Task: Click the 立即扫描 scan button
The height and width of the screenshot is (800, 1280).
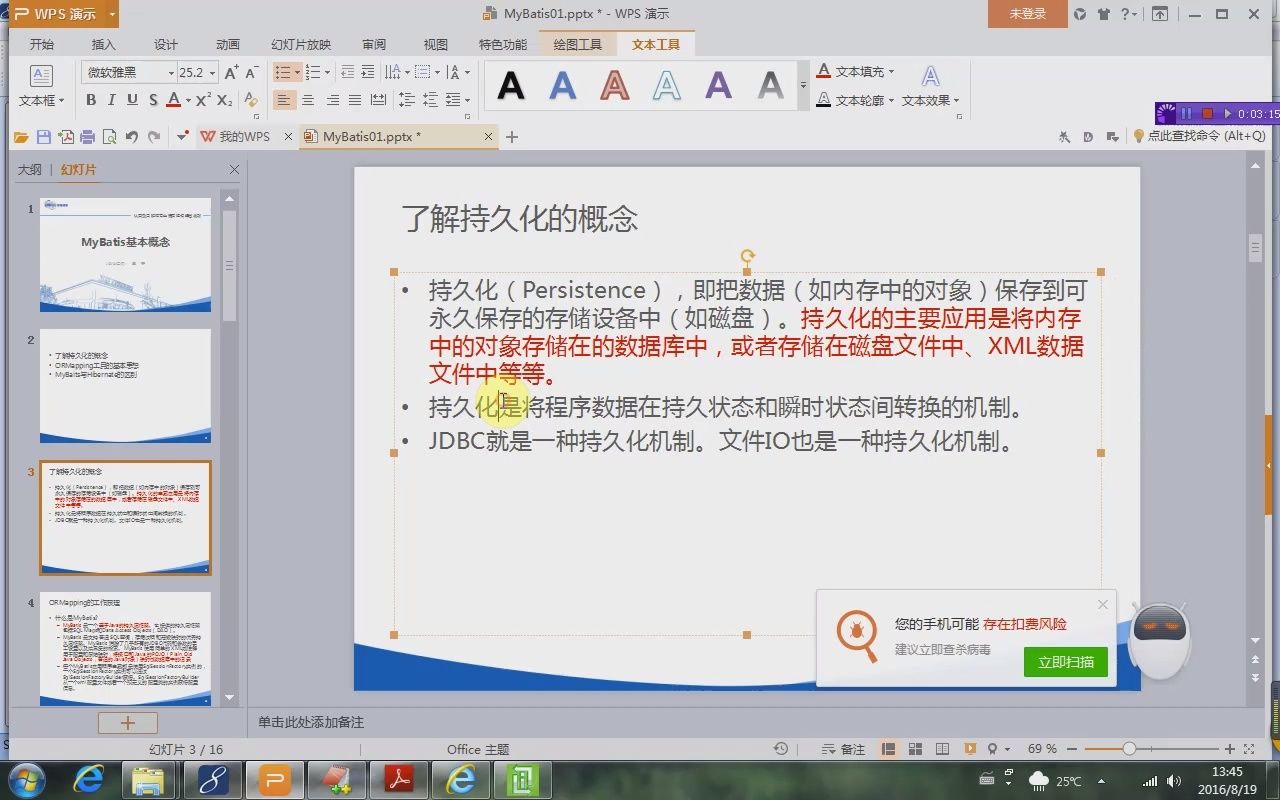Action: point(1065,662)
